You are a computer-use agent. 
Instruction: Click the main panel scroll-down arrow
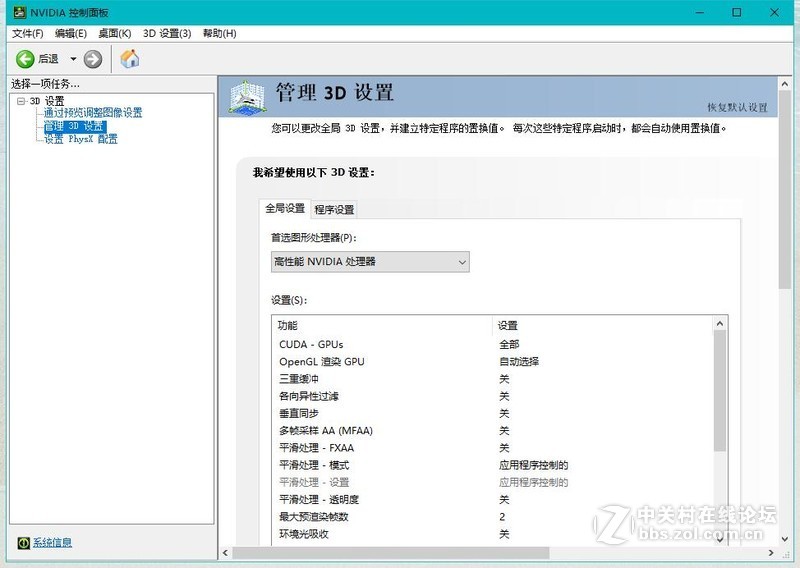(785, 539)
